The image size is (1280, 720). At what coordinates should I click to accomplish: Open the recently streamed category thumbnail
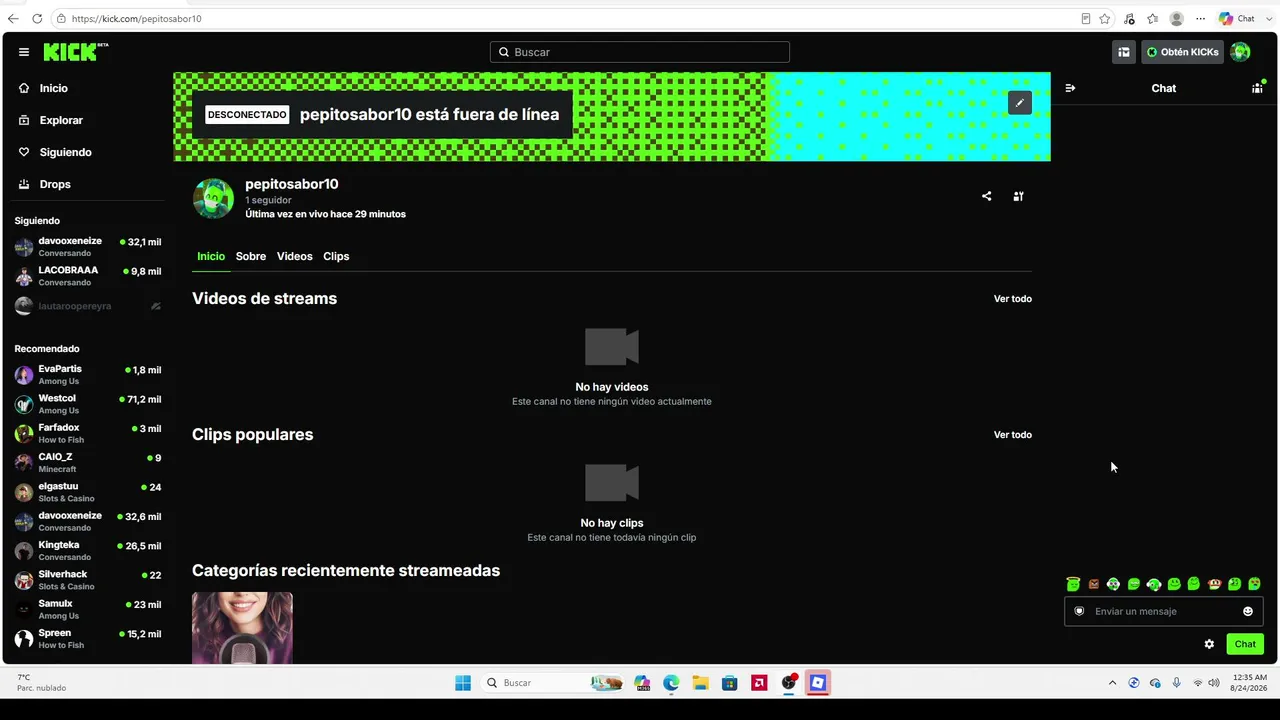[242, 628]
